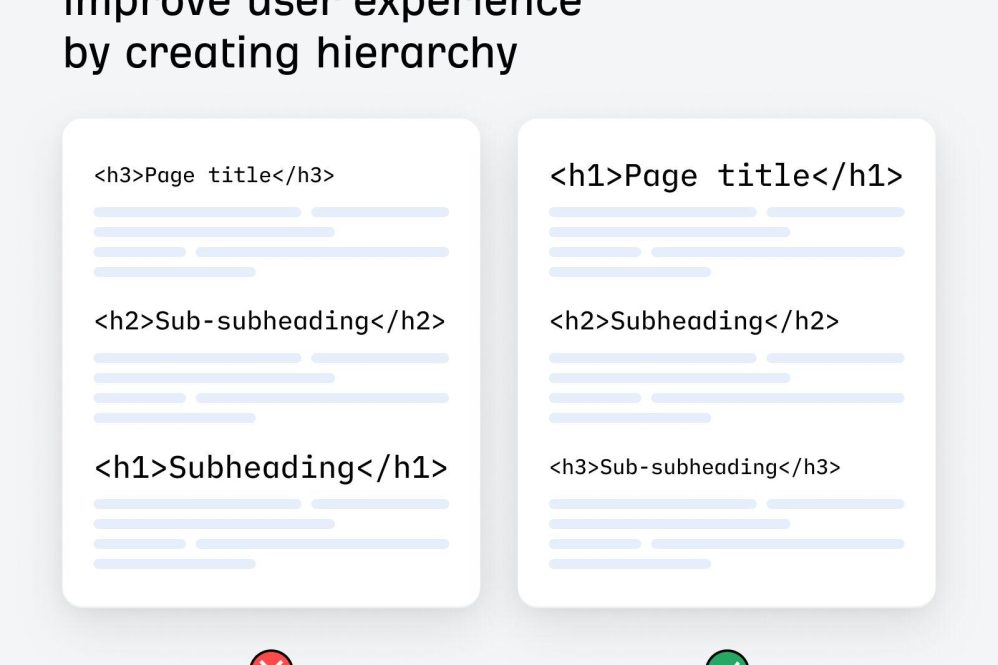This screenshot has height=665, width=998.
Task: Select the large <h1>Subheading</h1> heading
Action: click(x=270, y=467)
